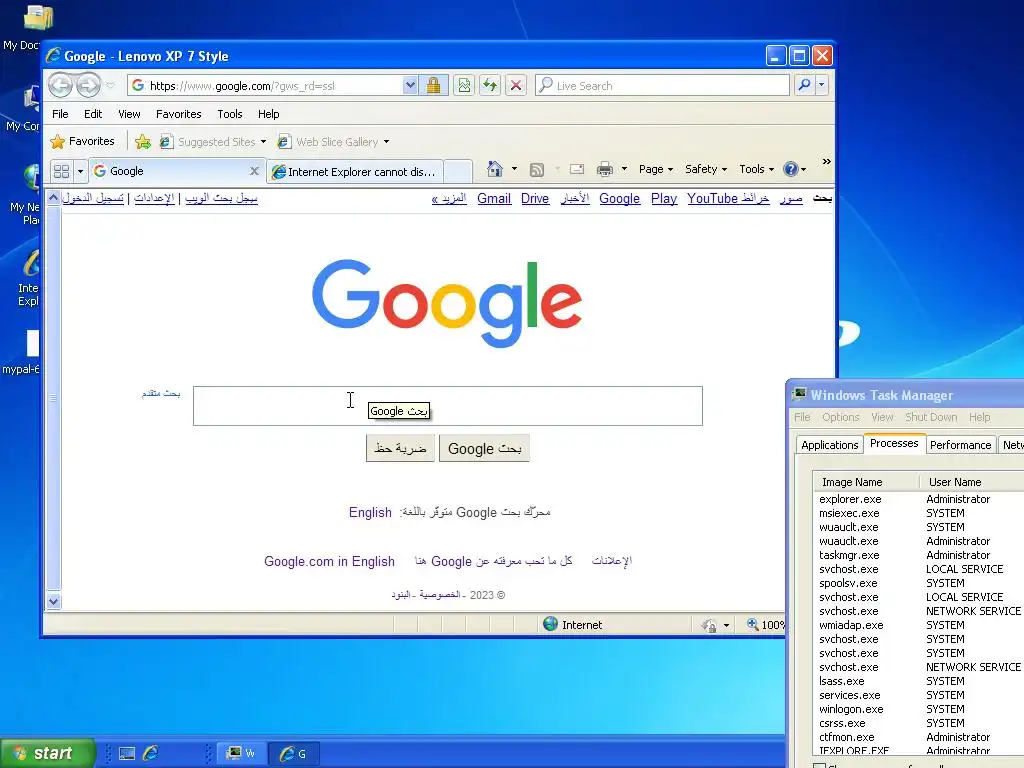Open search provider dropdown arrow
Screen dimensions: 1024x768
coord(822,86)
